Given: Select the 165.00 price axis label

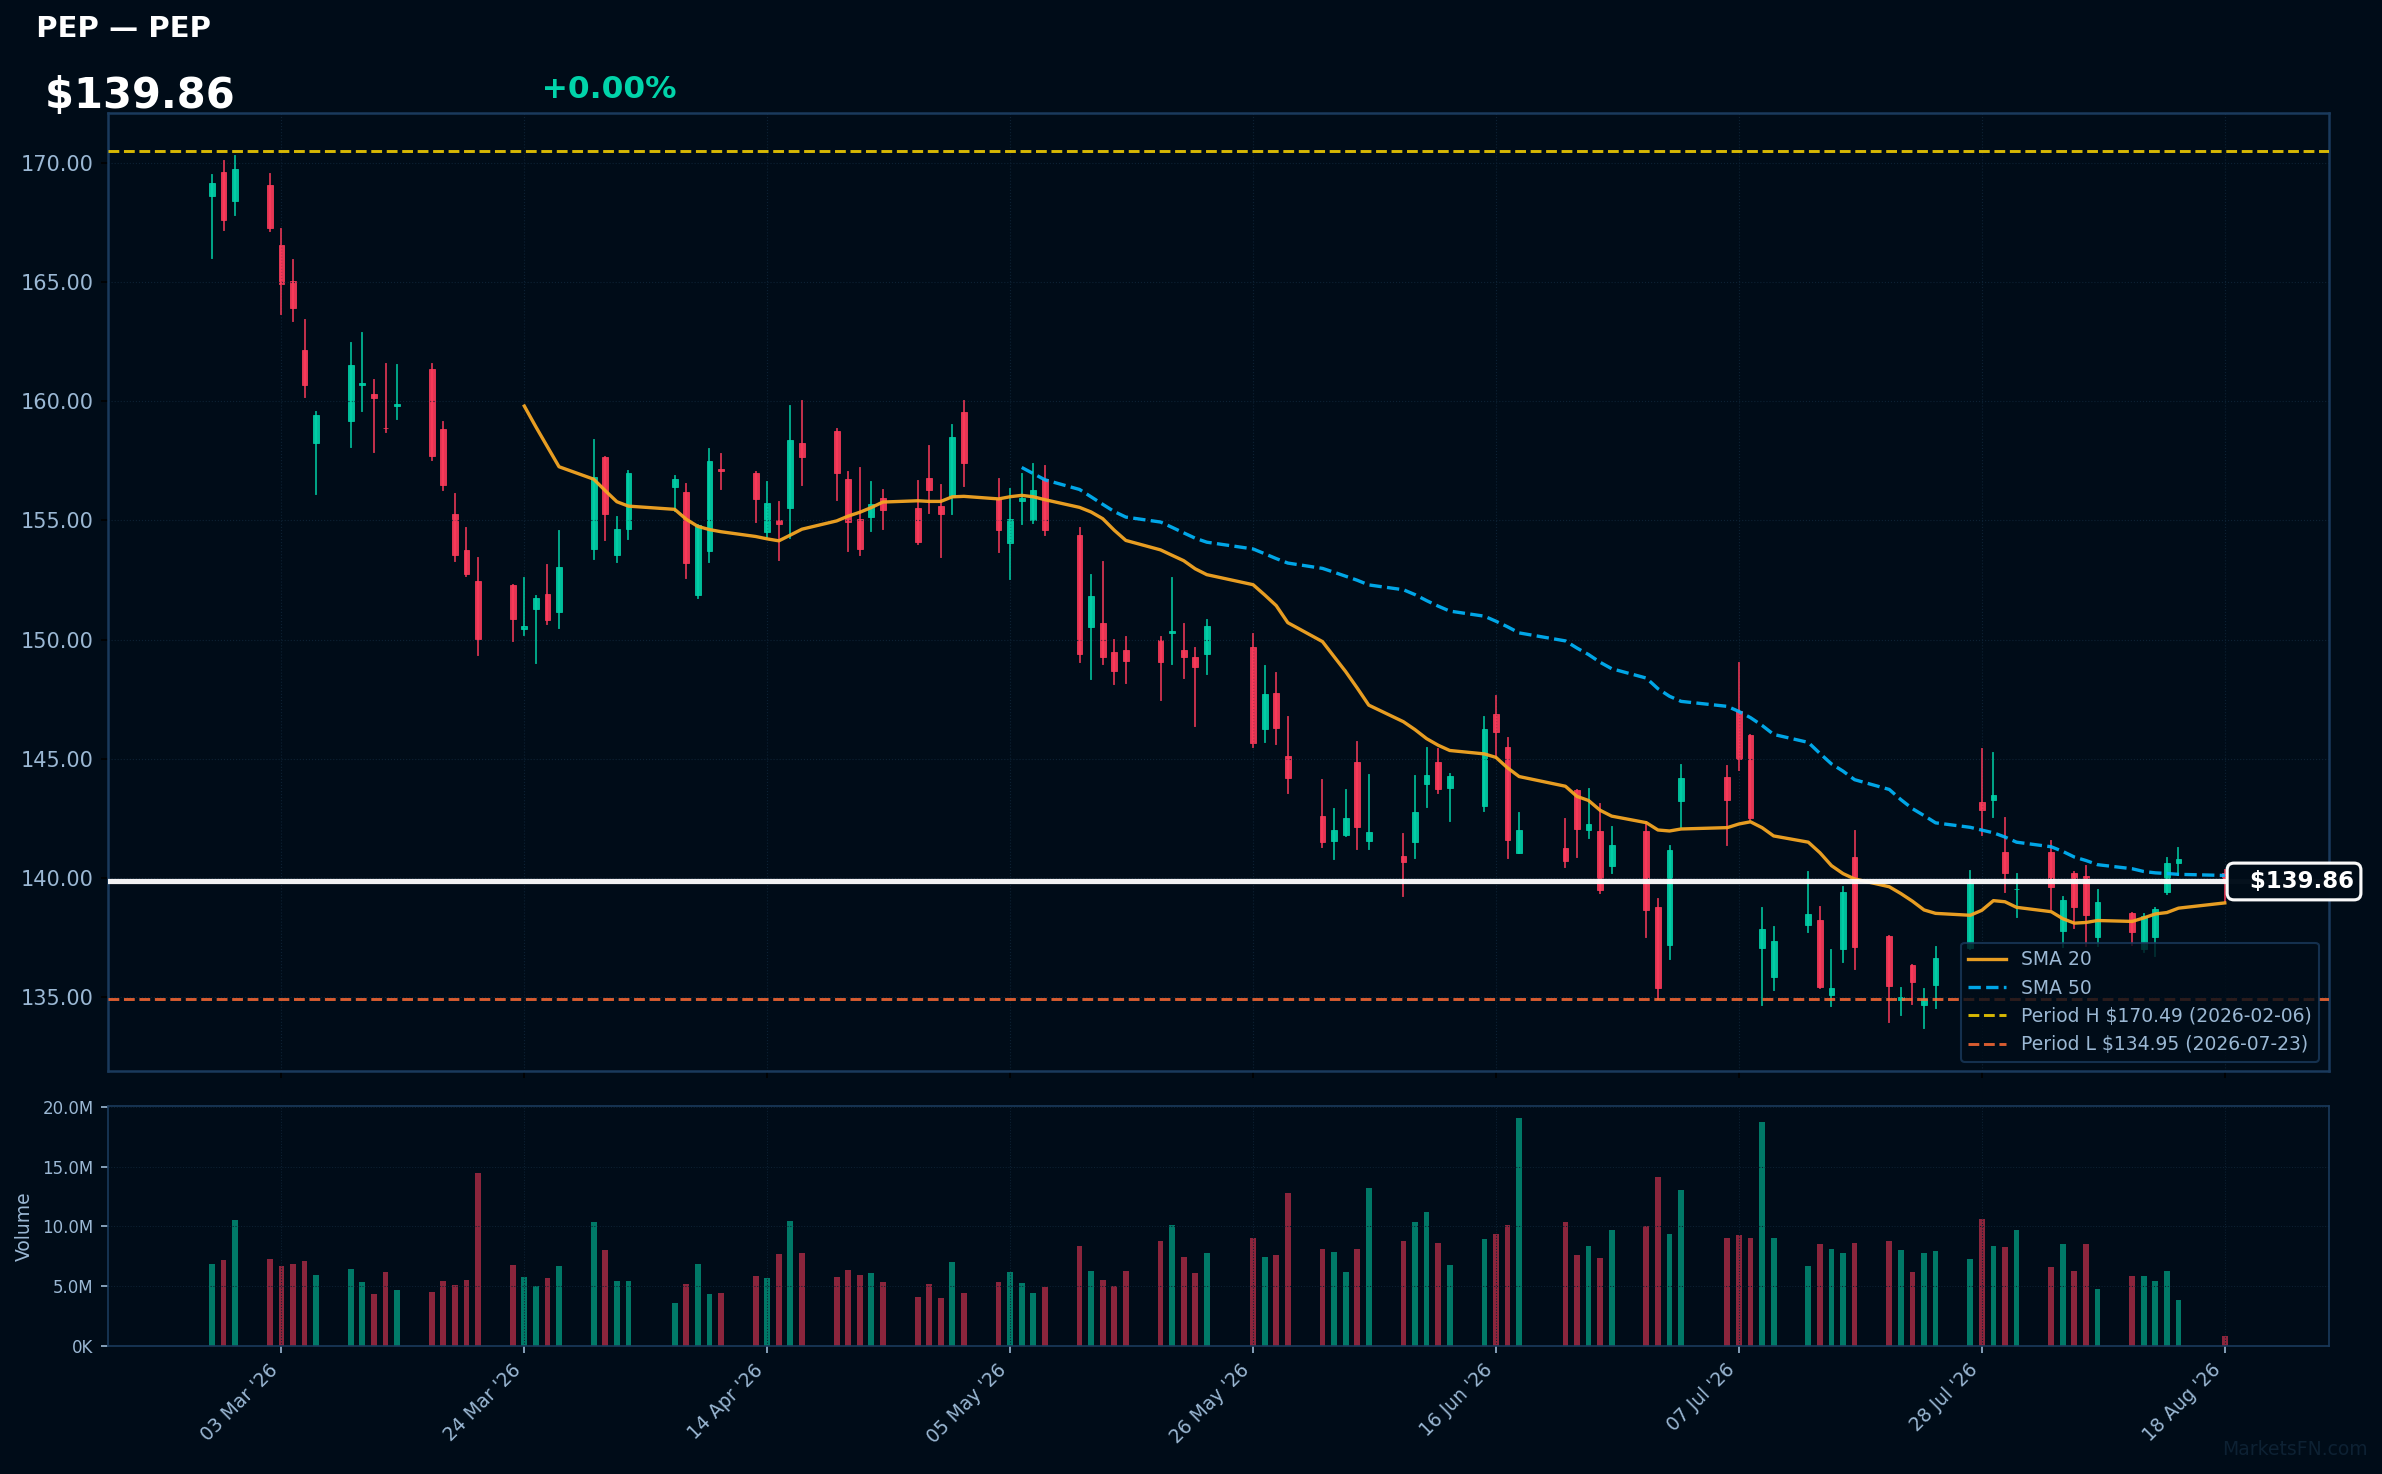Looking at the screenshot, I should click(x=57, y=283).
